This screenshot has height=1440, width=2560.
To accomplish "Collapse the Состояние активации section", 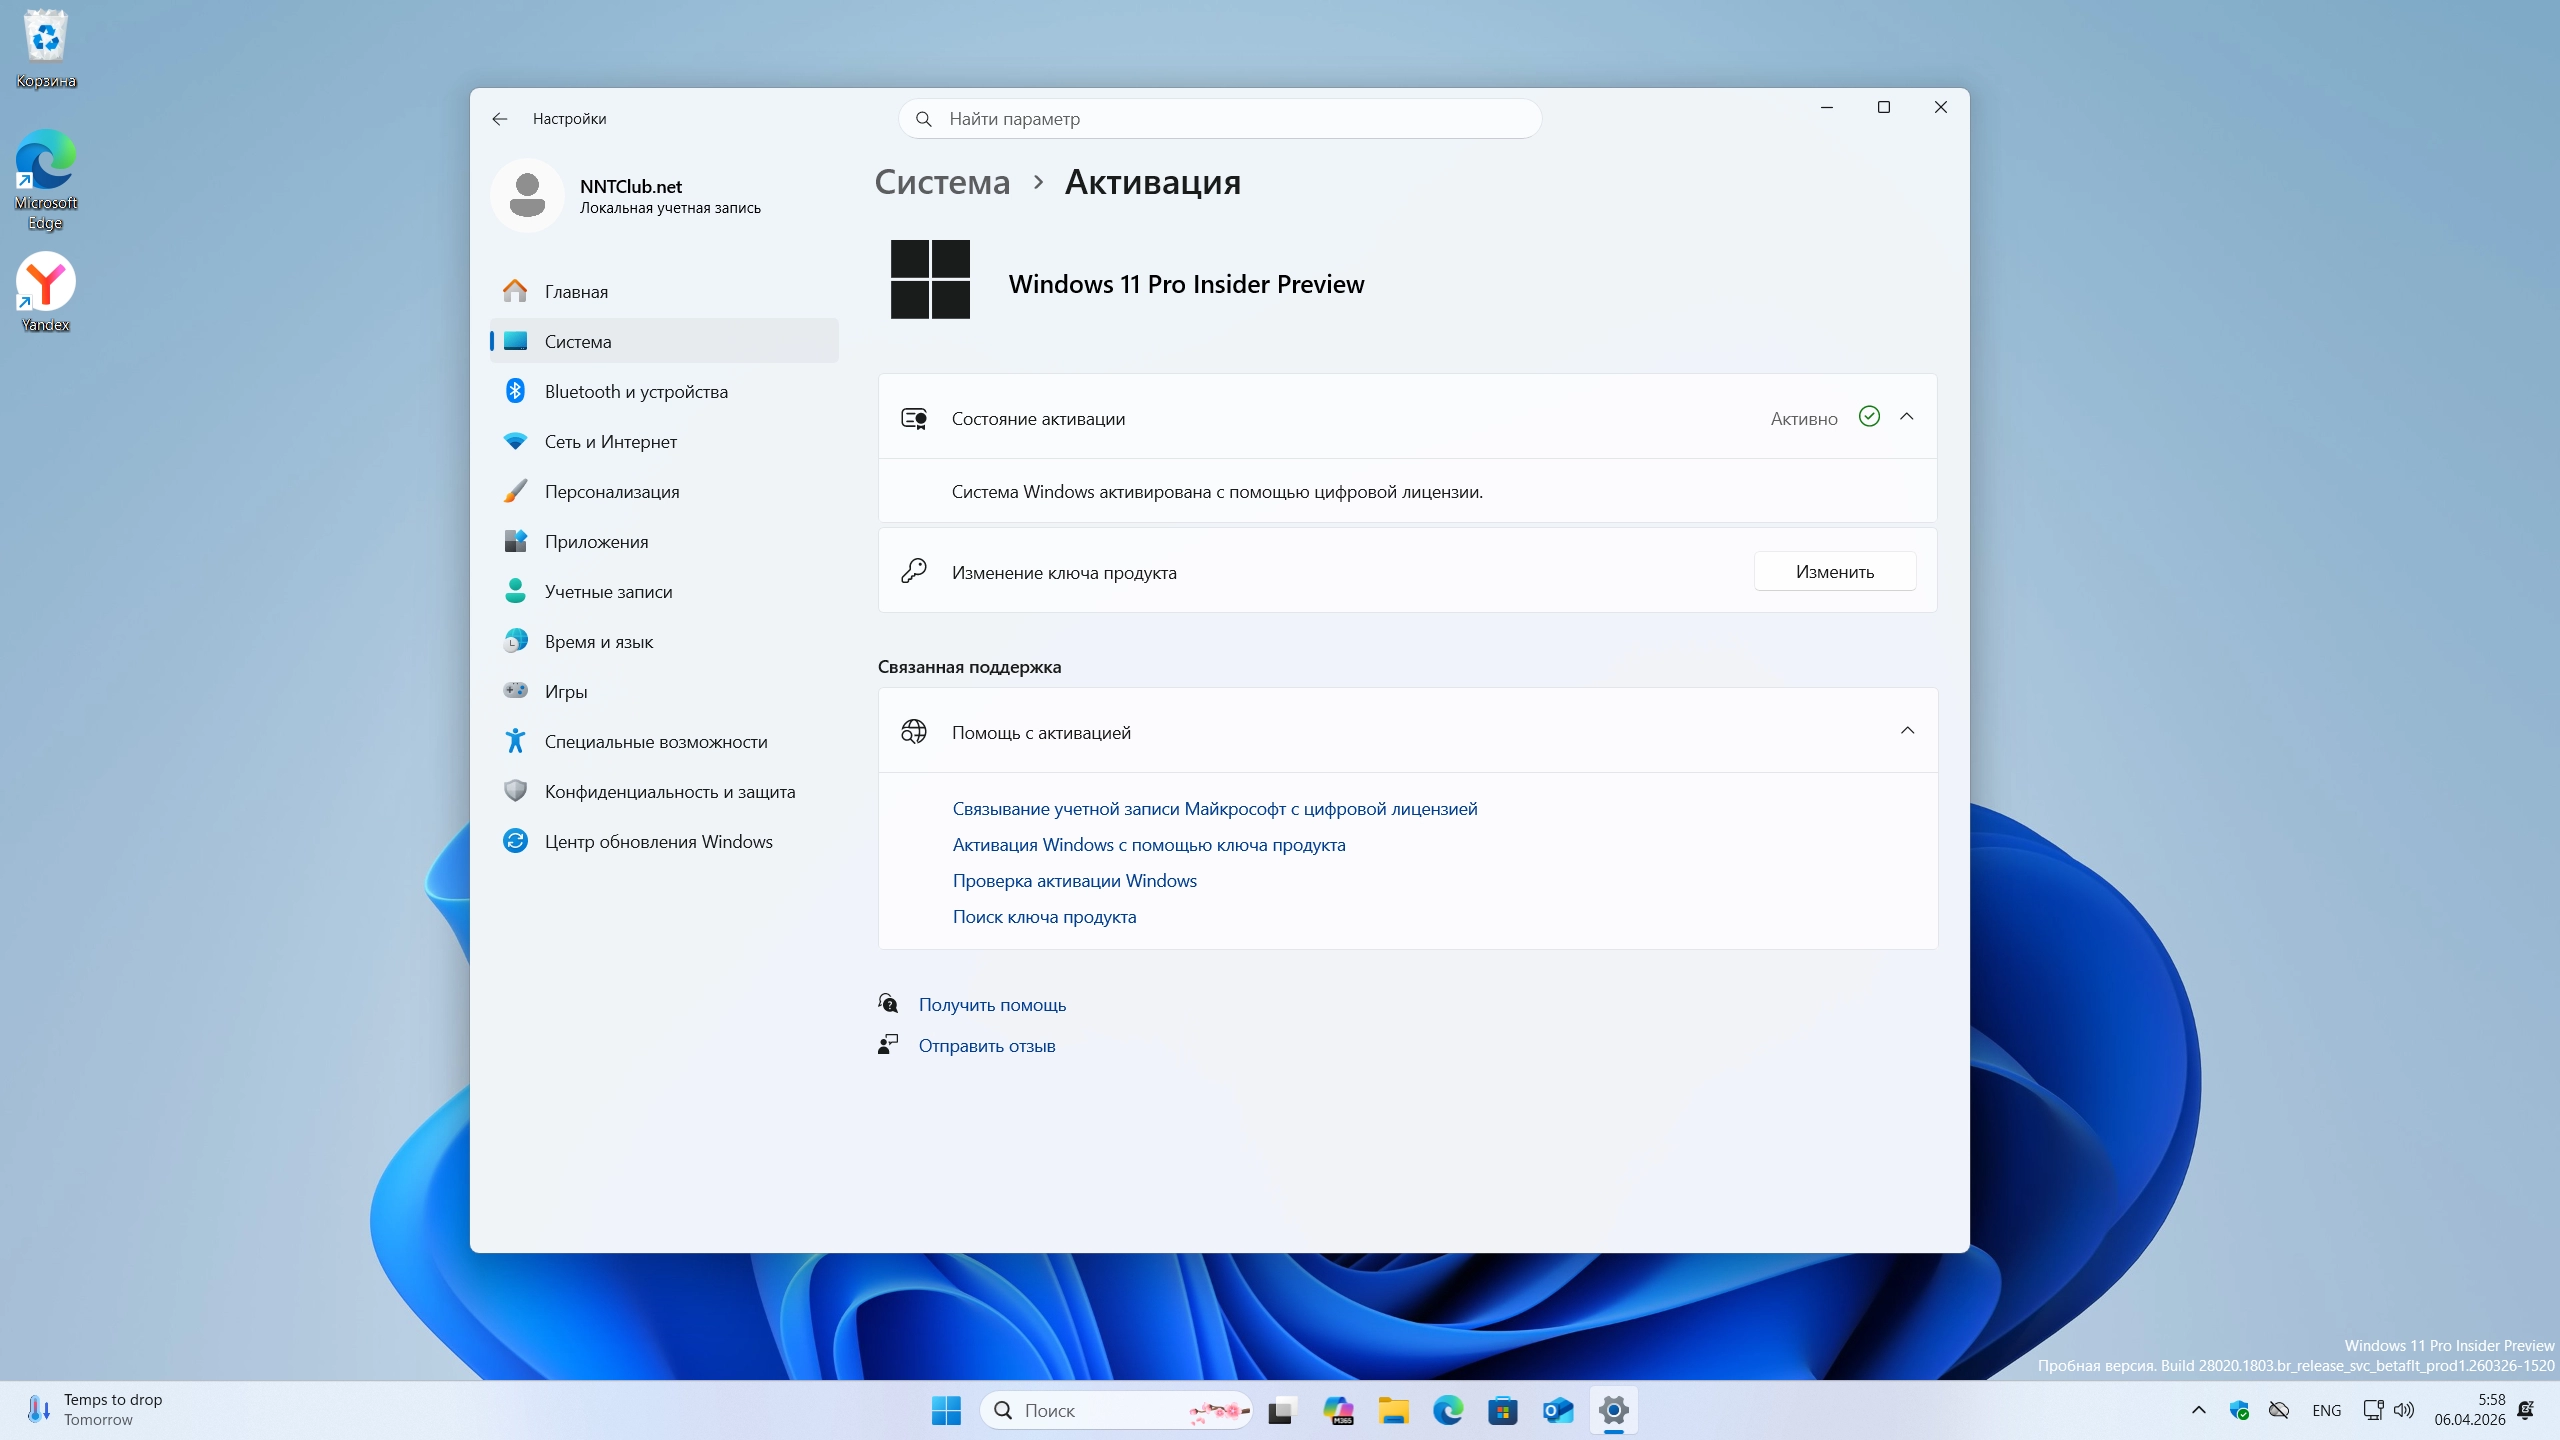I will coord(1906,417).
